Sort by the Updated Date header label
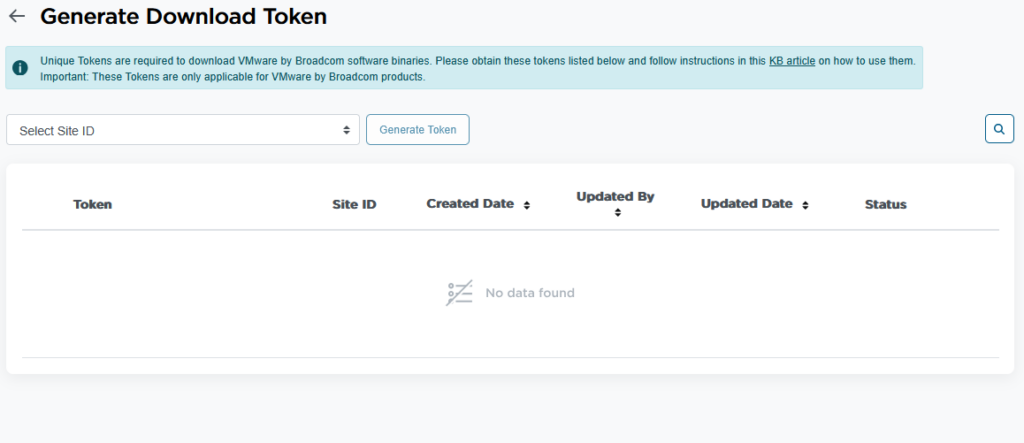1024x443 pixels. click(x=746, y=204)
